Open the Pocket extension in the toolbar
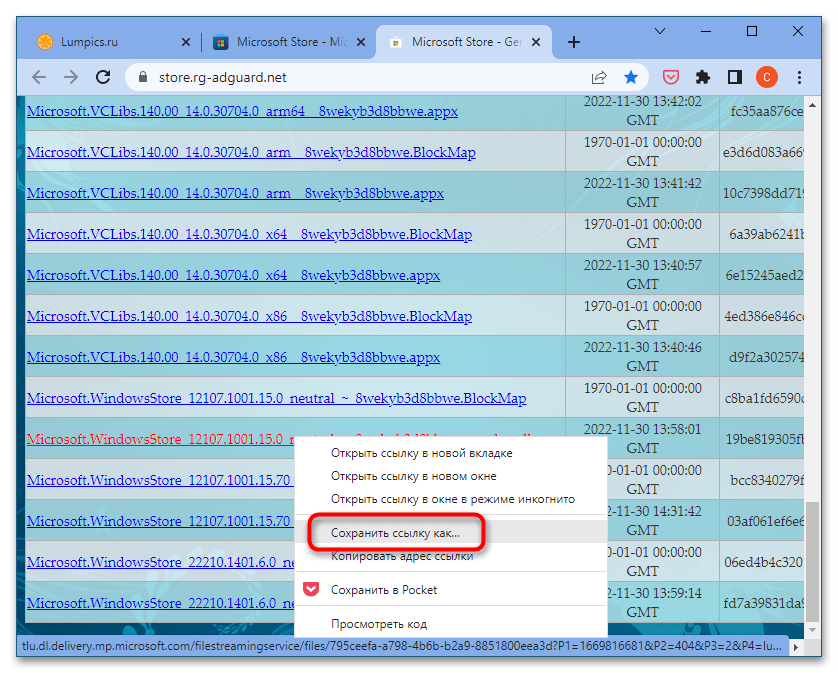Viewport: 838px width, 673px height. pyautogui.click(x=672, y=77)
